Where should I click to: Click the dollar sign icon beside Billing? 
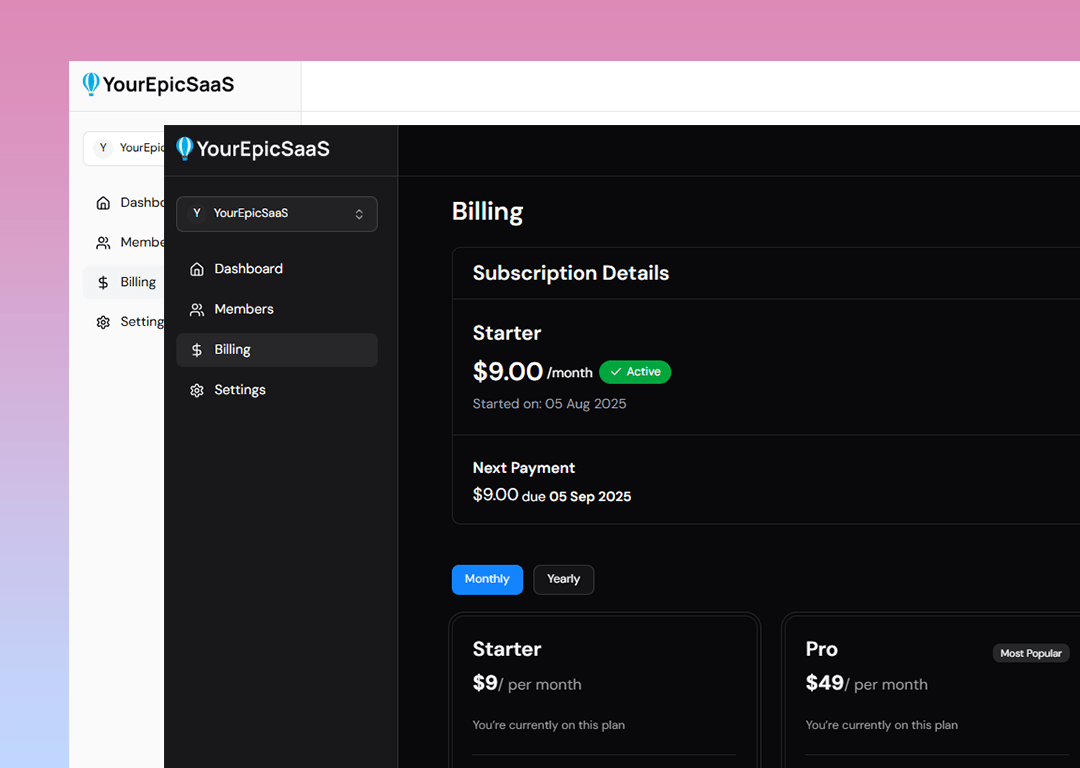(x=197, y=349)
